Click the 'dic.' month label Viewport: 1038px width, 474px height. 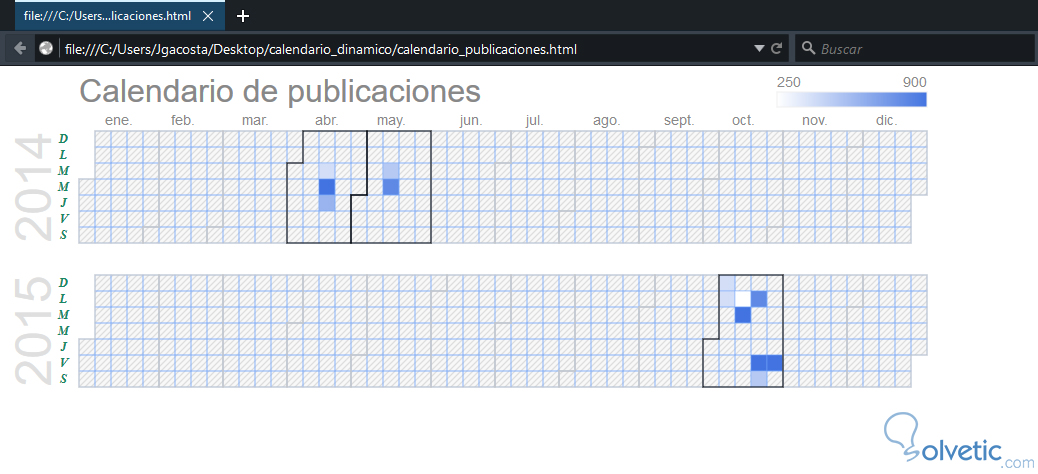click(x=886, y=120)
